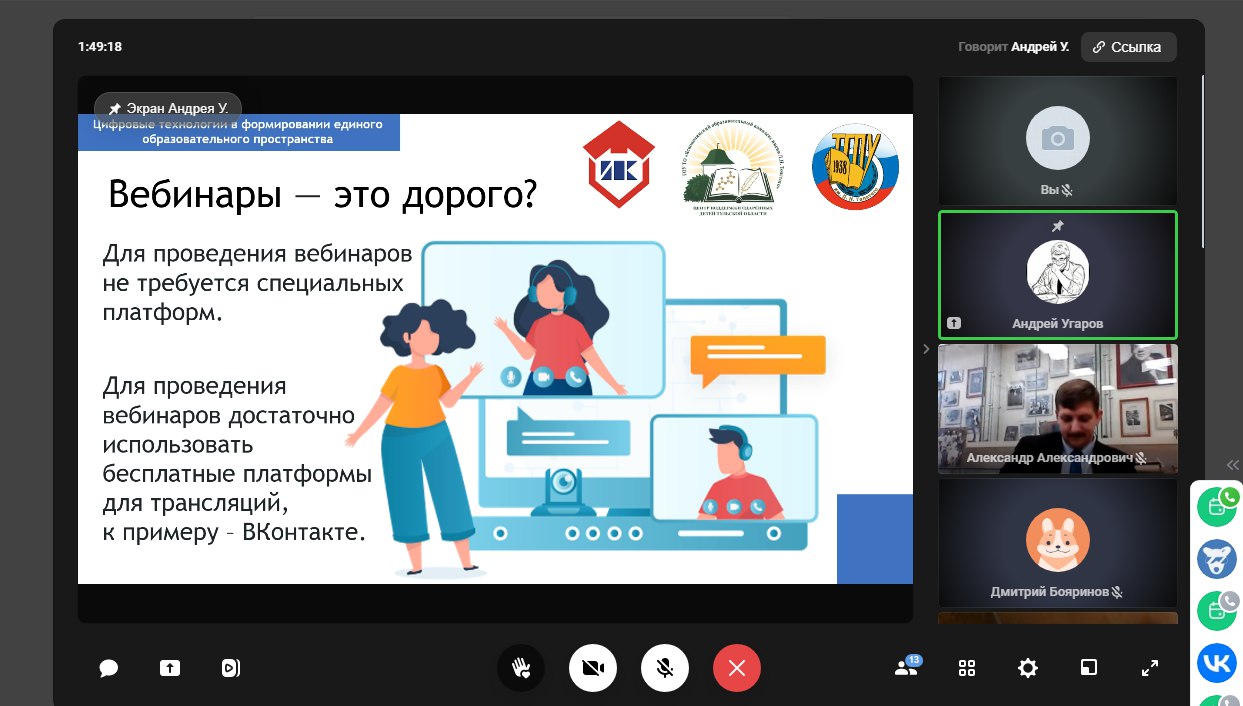
Task: Raise your hand in the call
Action: click(521, 668)
